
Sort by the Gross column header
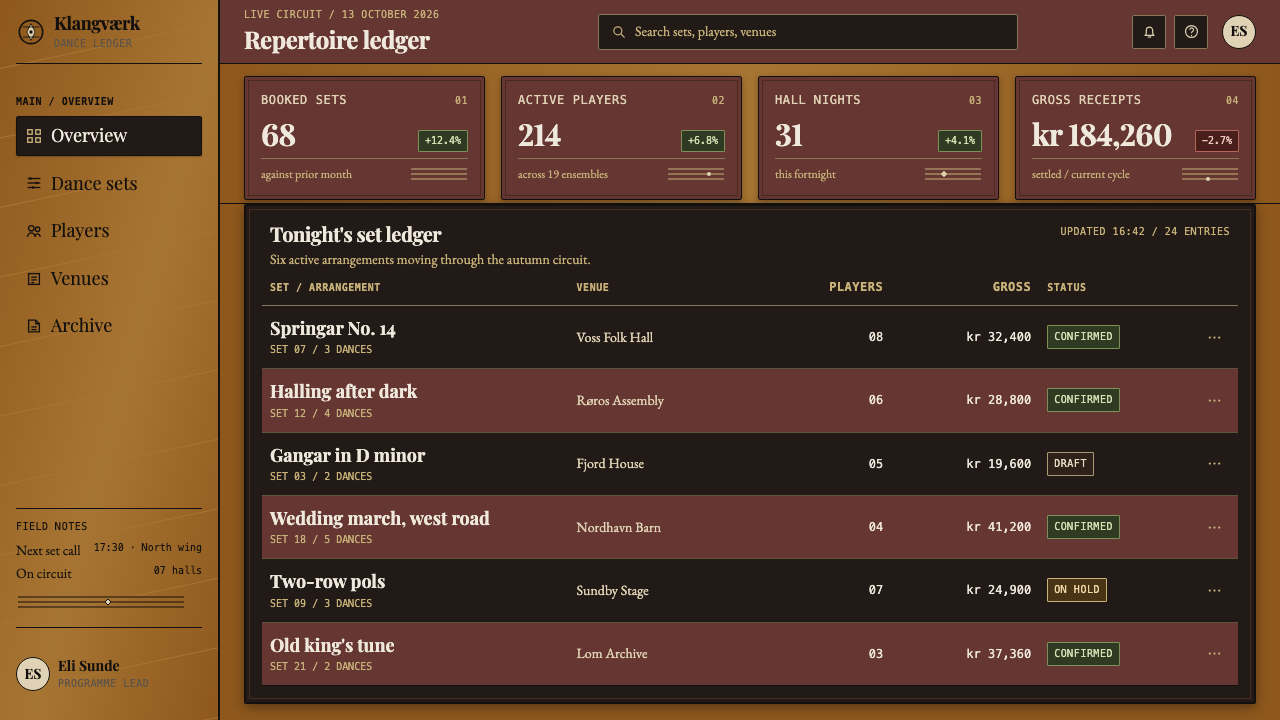pyautogui.click(x=1011, y=287)
